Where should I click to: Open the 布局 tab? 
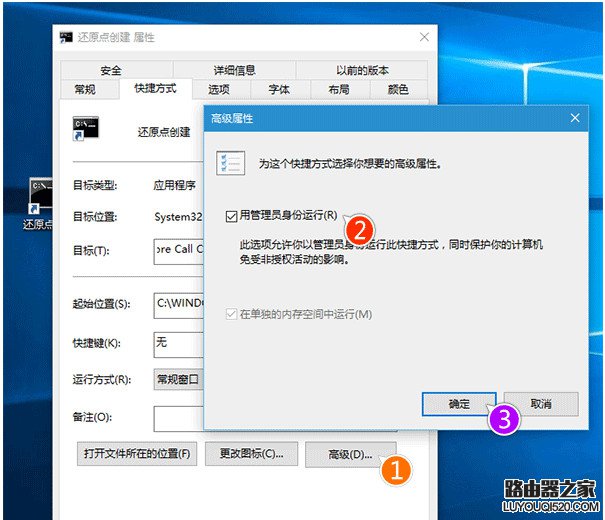point(339,89)
